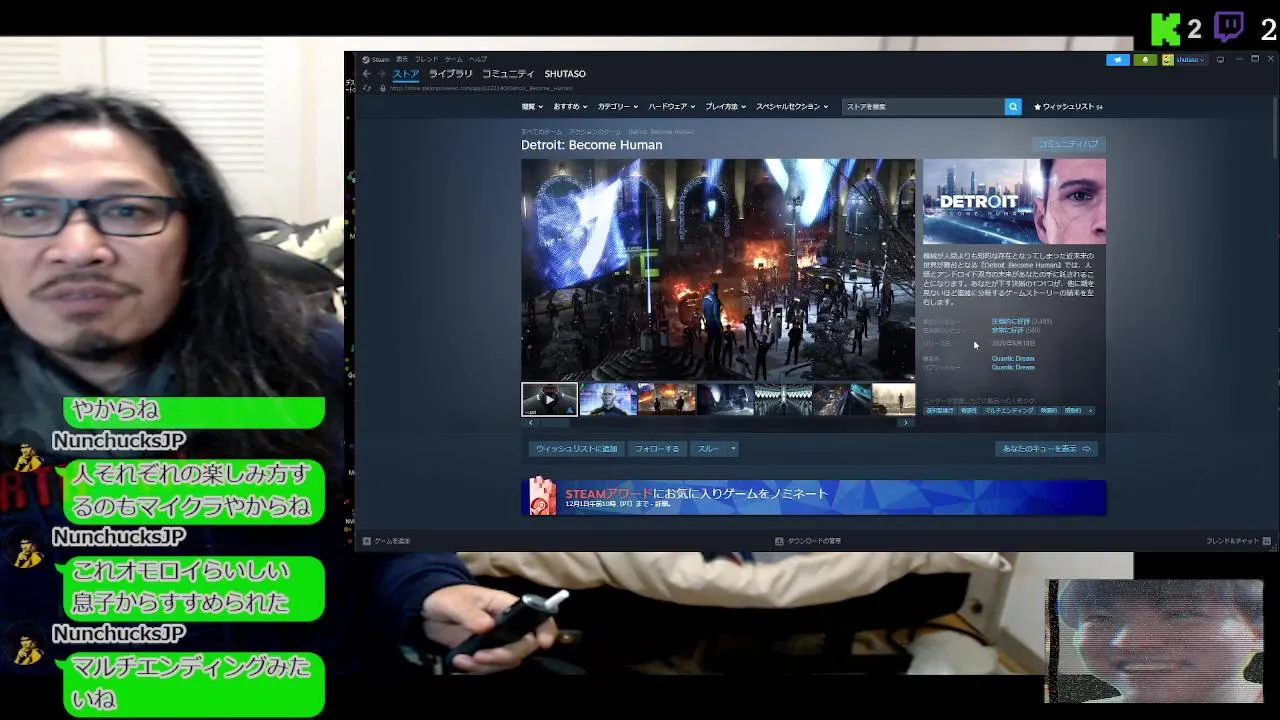This screenshot has width=1280, height=720.
Task: Click the thumbnail strip scrollbar handle
Action: [553, 423]
